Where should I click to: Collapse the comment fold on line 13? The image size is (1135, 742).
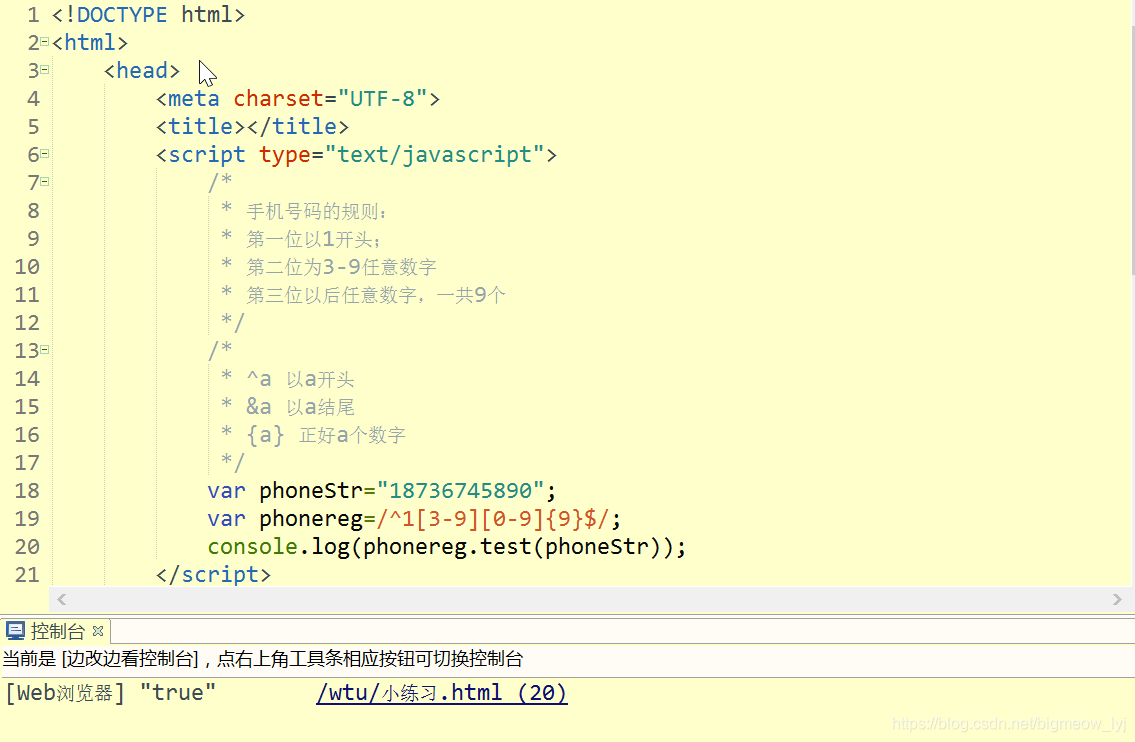click(x=45, y=350)
